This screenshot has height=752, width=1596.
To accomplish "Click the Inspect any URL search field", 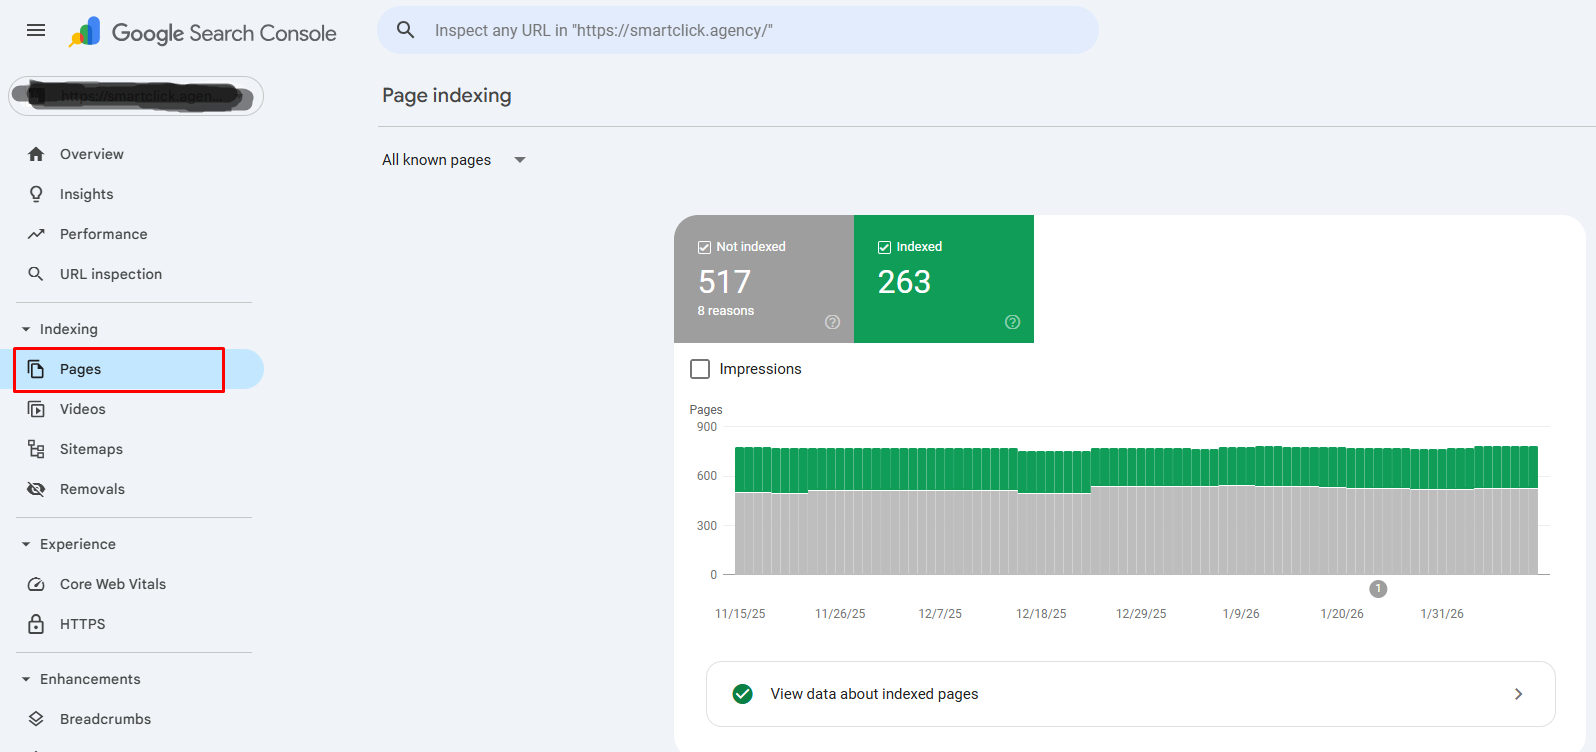I will (738, 30).
